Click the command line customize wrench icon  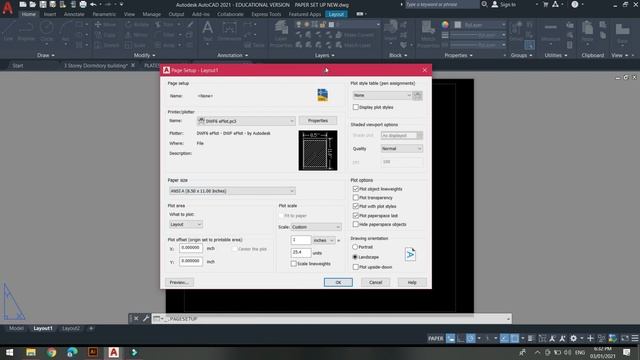click(x=146, y=318)
